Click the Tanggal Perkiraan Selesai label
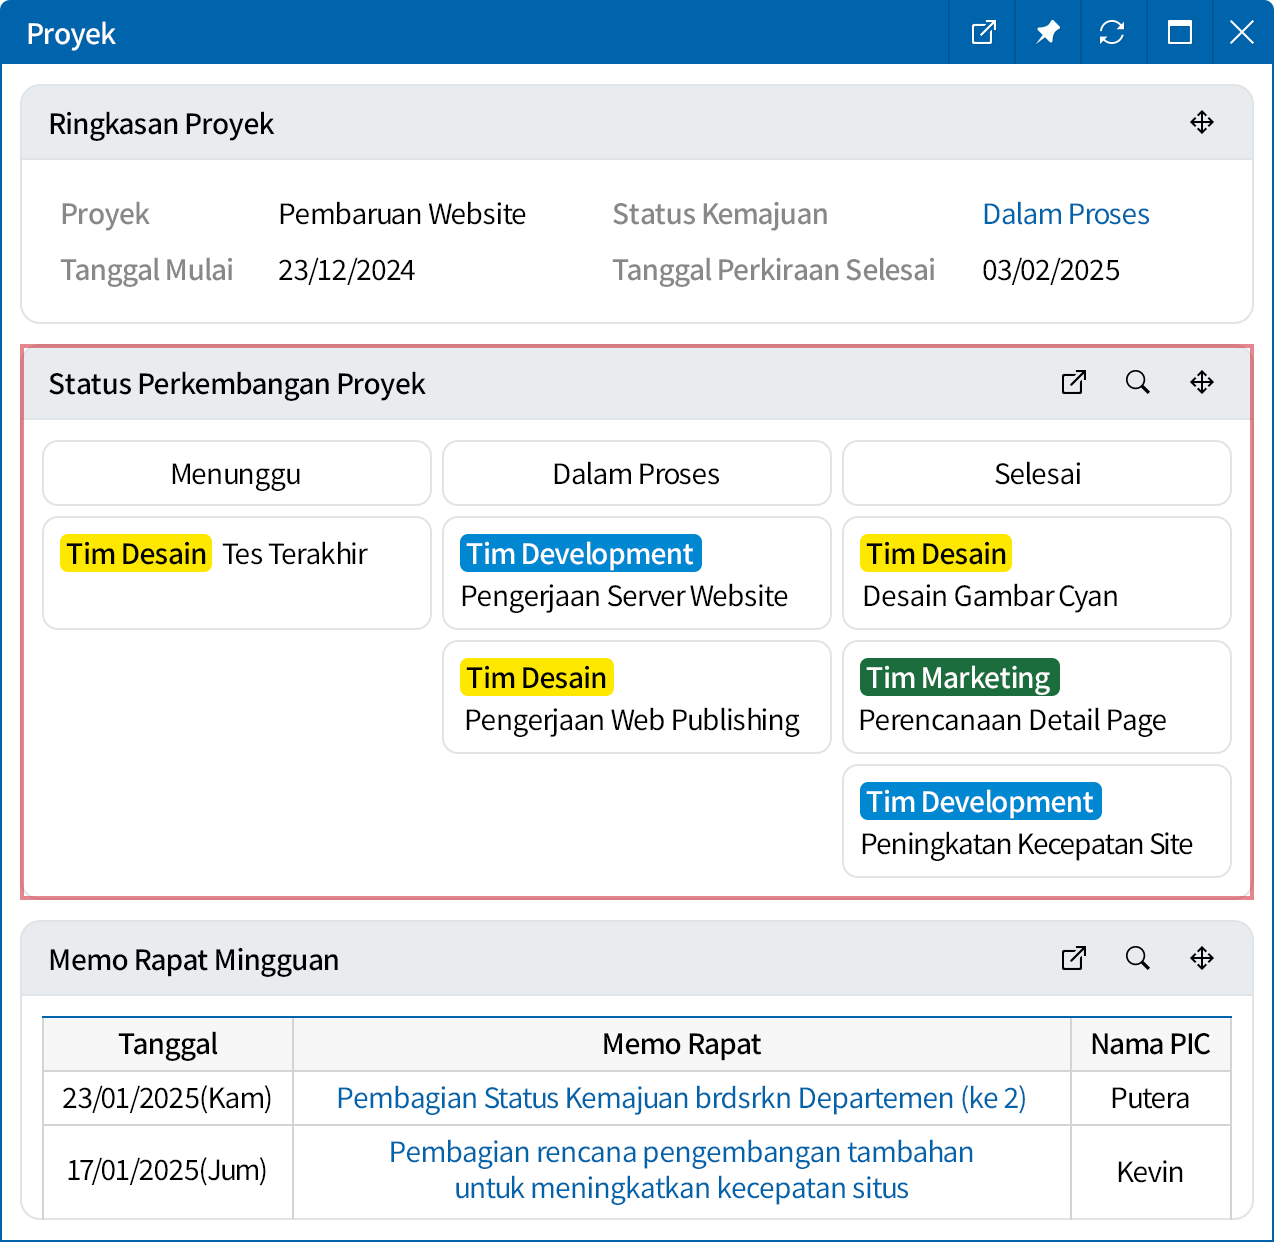 [774, 270]
